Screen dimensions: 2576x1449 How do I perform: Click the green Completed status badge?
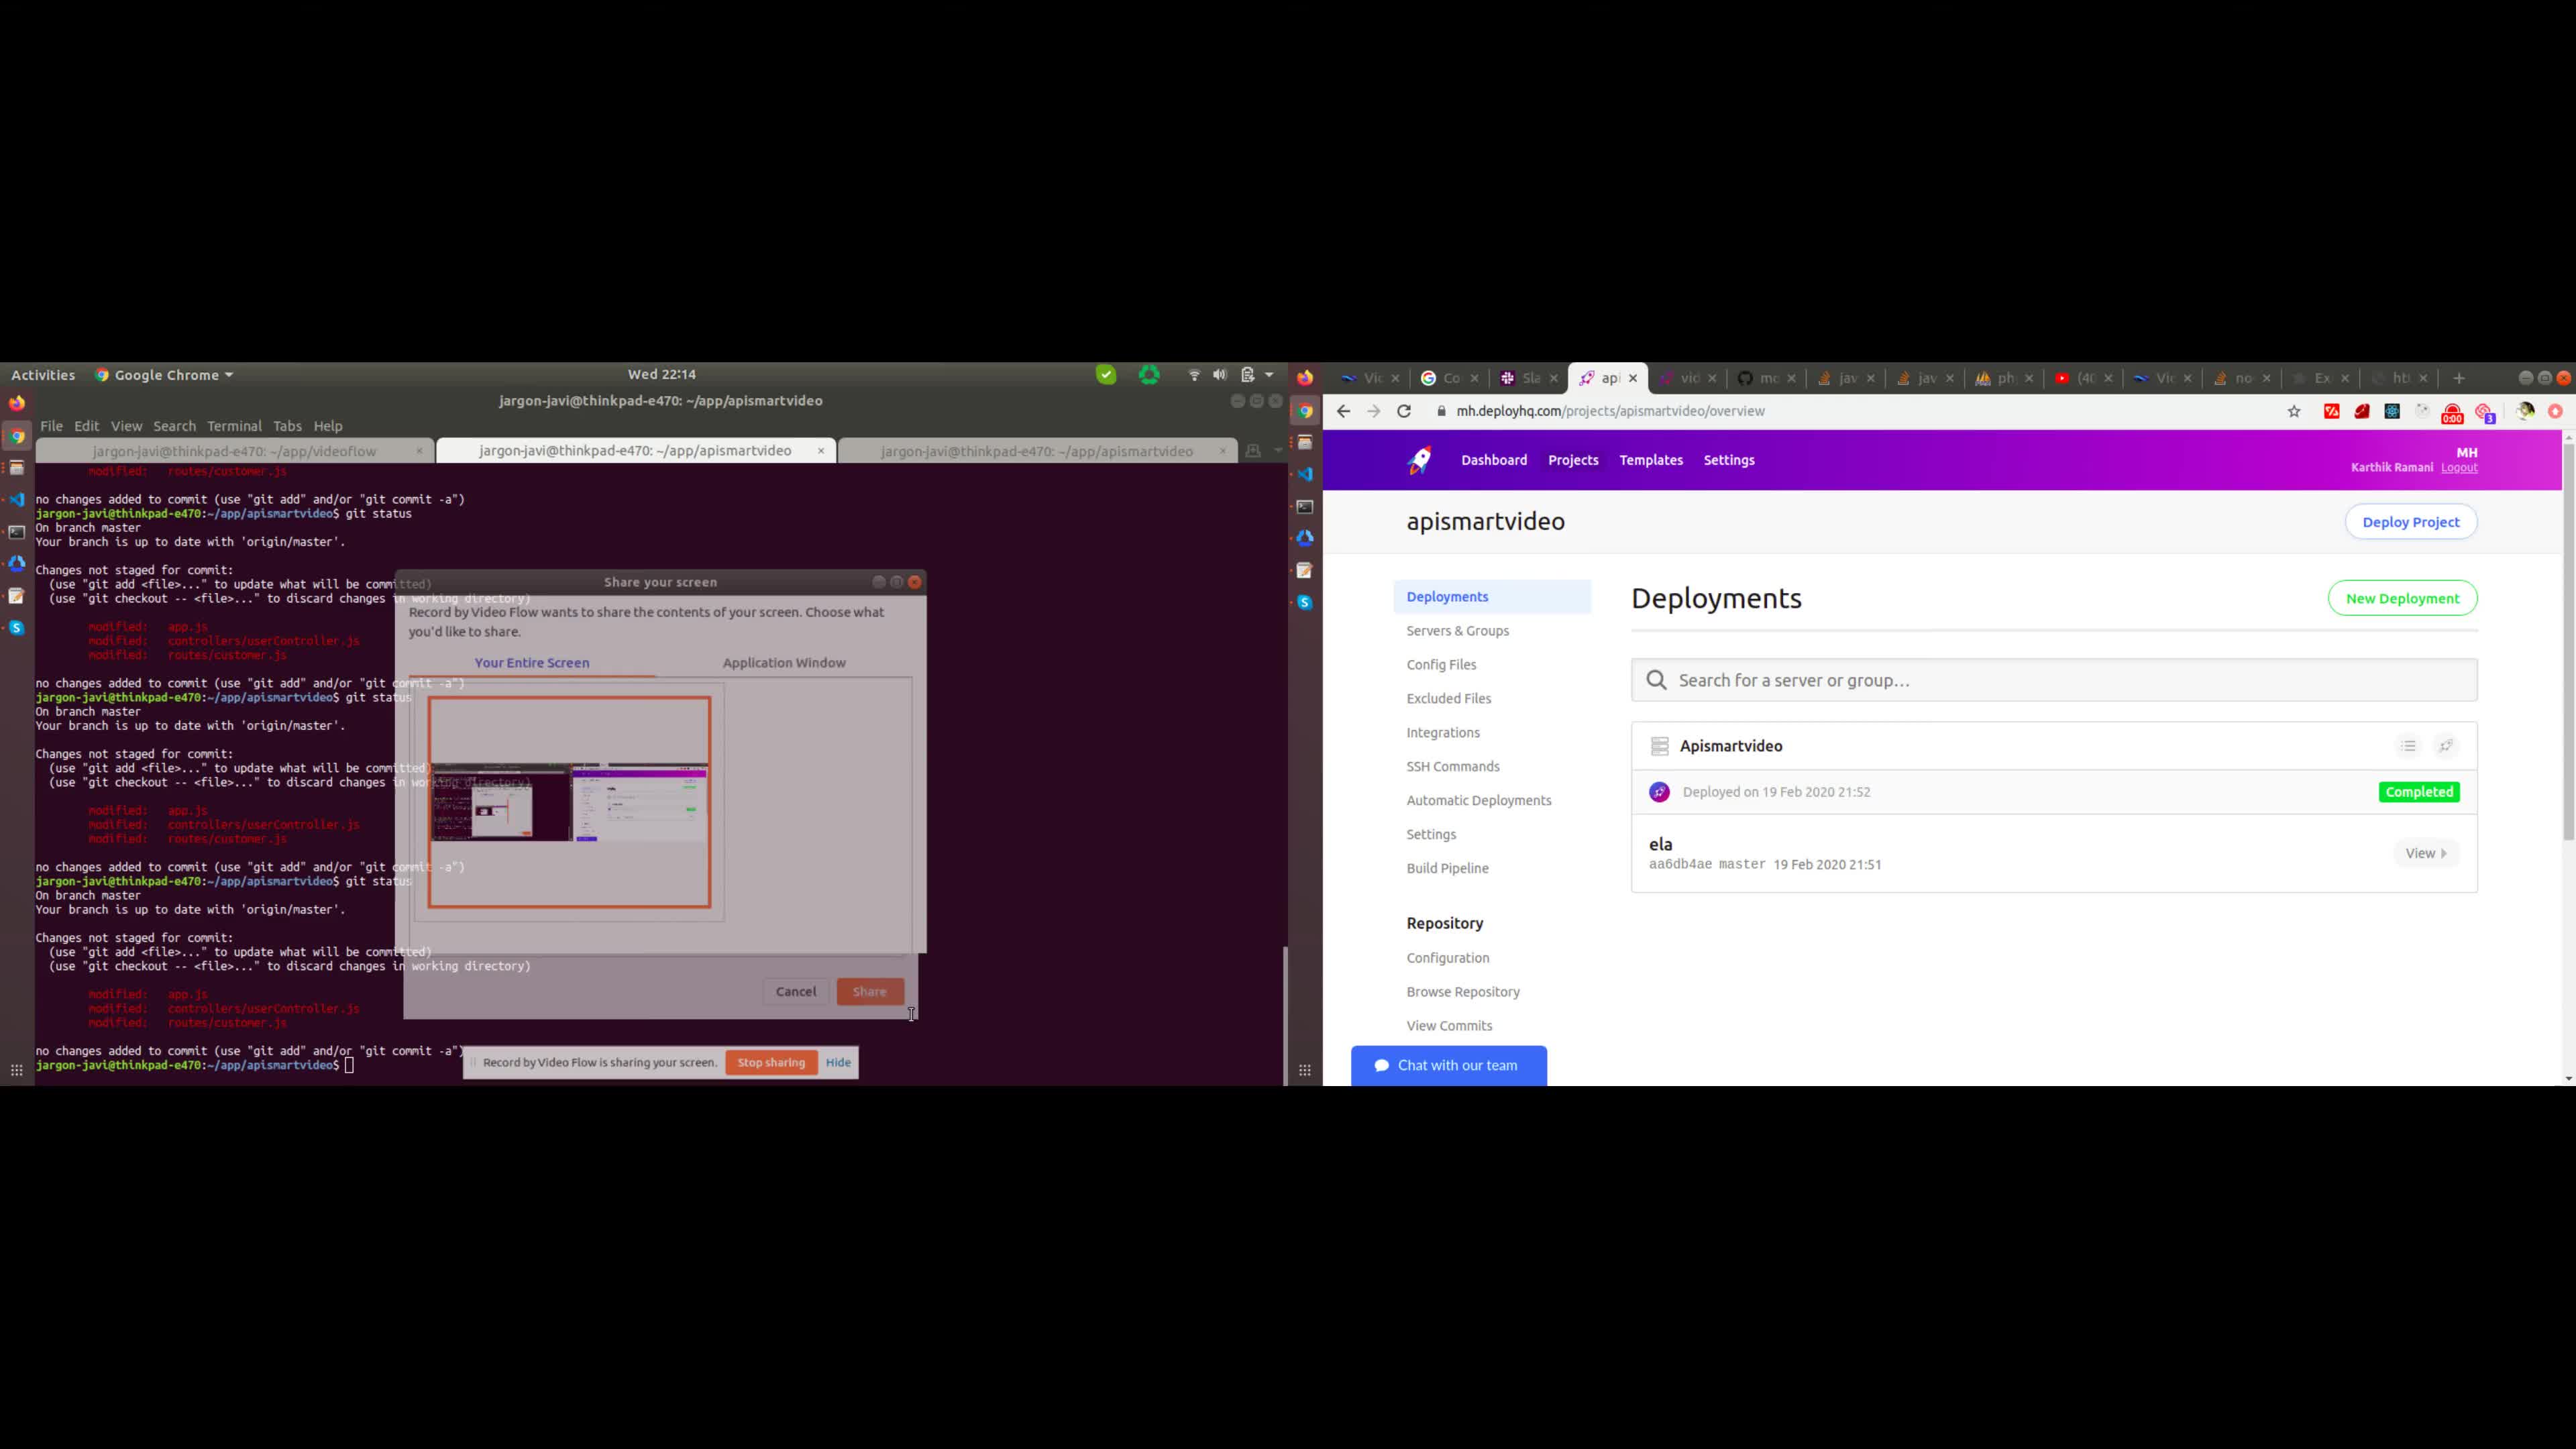pos(2419,792)
